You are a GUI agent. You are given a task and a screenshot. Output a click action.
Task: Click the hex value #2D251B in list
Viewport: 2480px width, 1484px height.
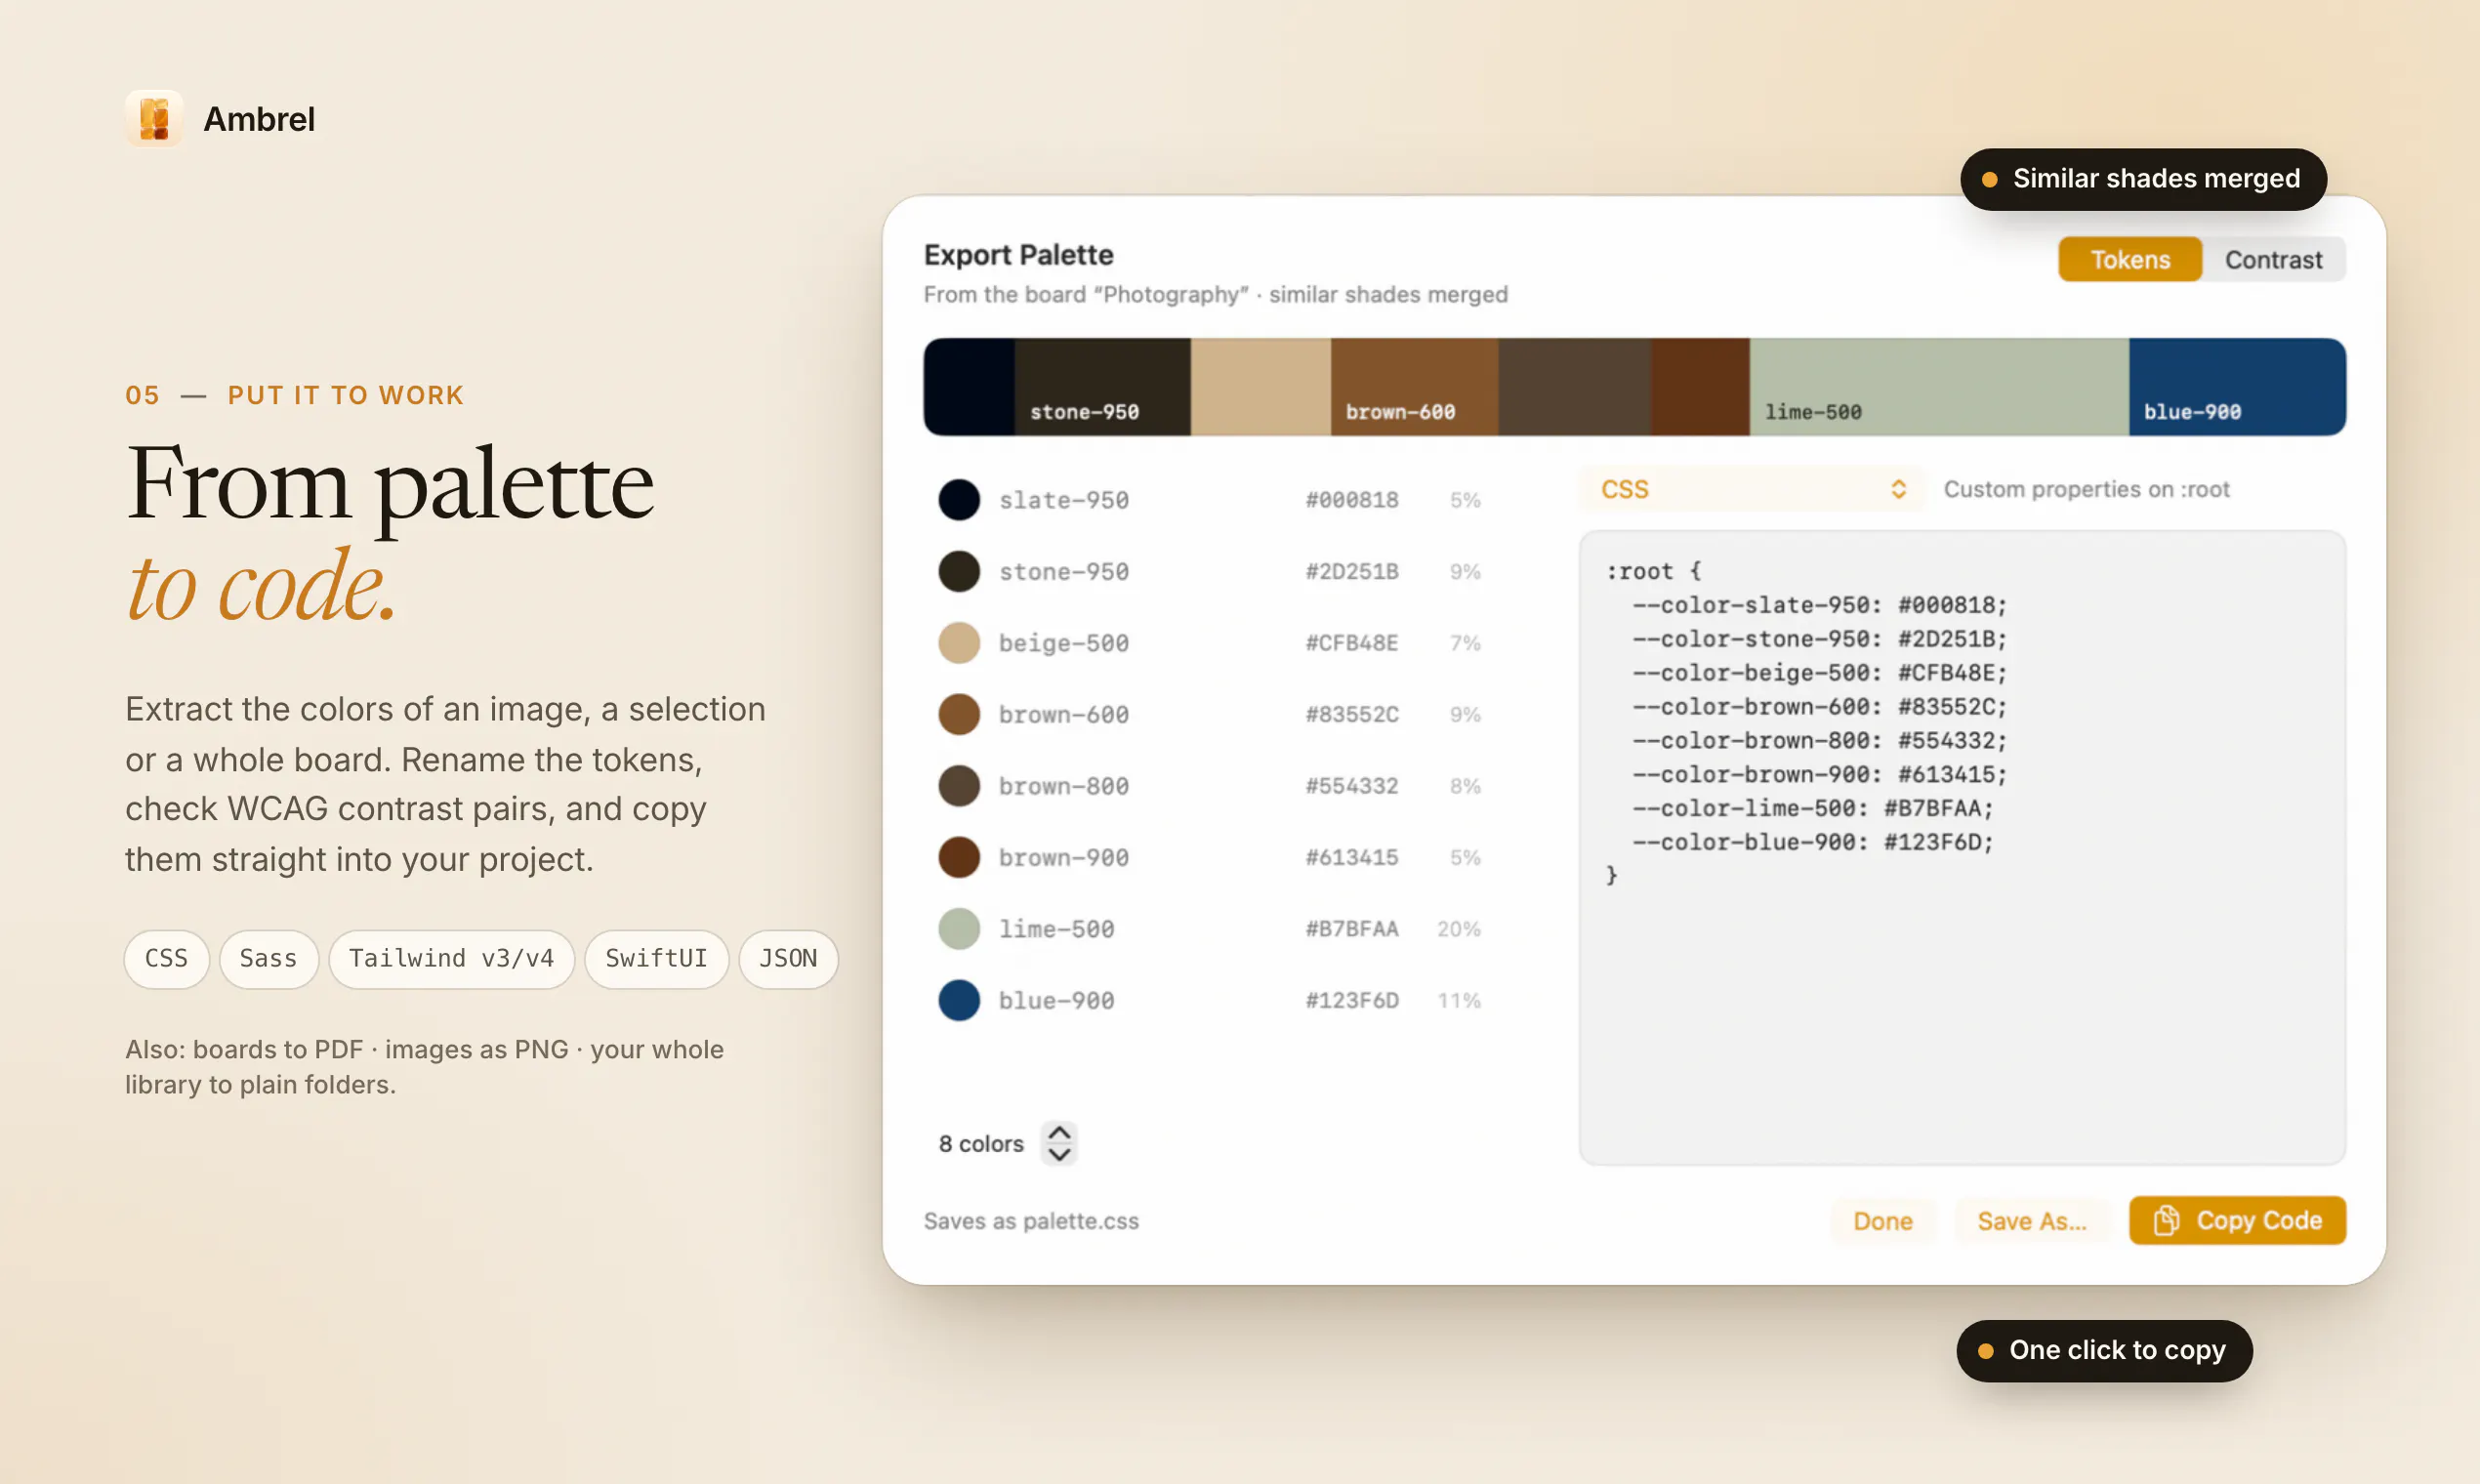1351,572
